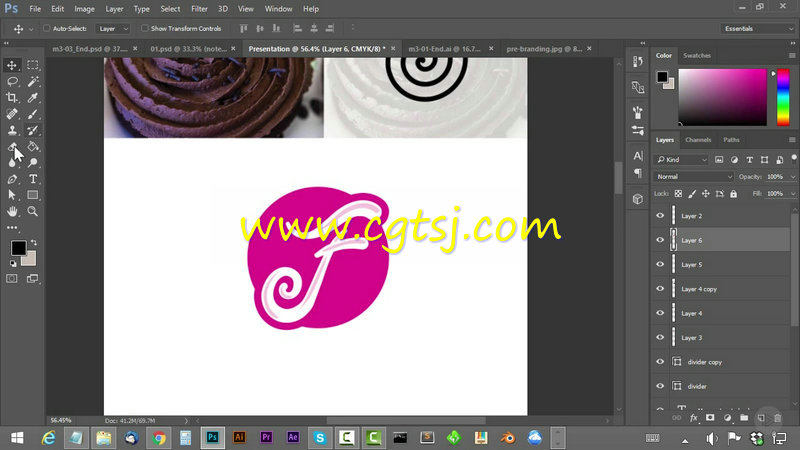The width and height of the screenshot is (800, 450).
Task: Hide Layer 3 visibility eye
Action: point(660,337)
